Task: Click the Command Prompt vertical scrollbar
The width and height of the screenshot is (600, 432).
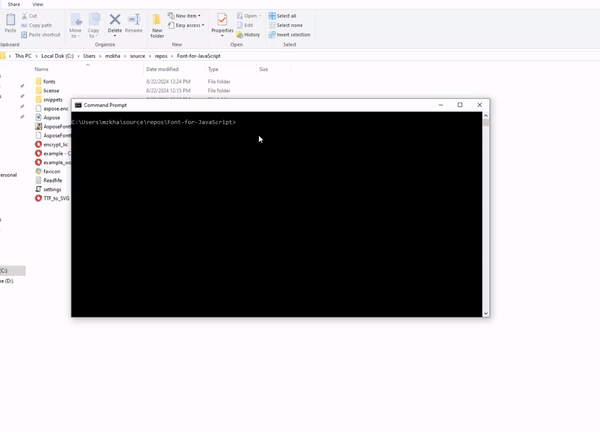Action: pos(486,200)
